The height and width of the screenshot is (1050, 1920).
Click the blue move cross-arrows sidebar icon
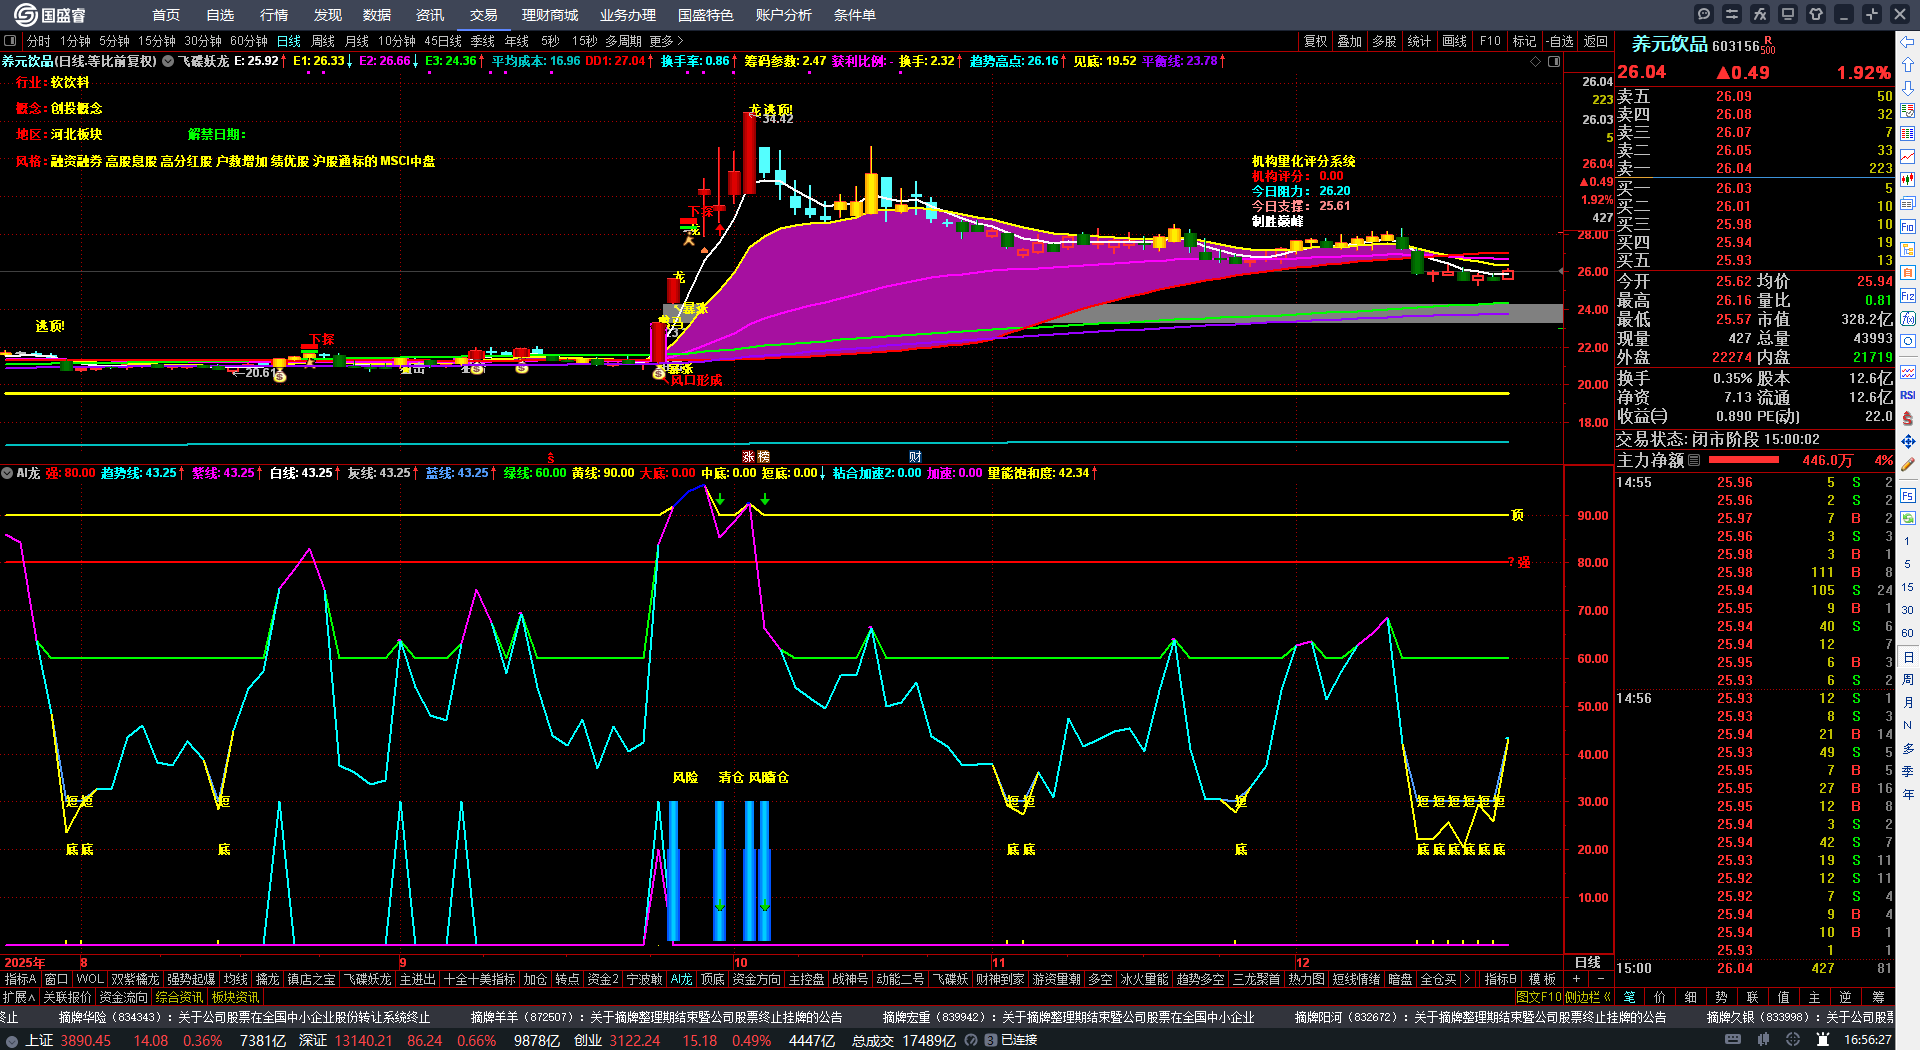point(1908,441)
